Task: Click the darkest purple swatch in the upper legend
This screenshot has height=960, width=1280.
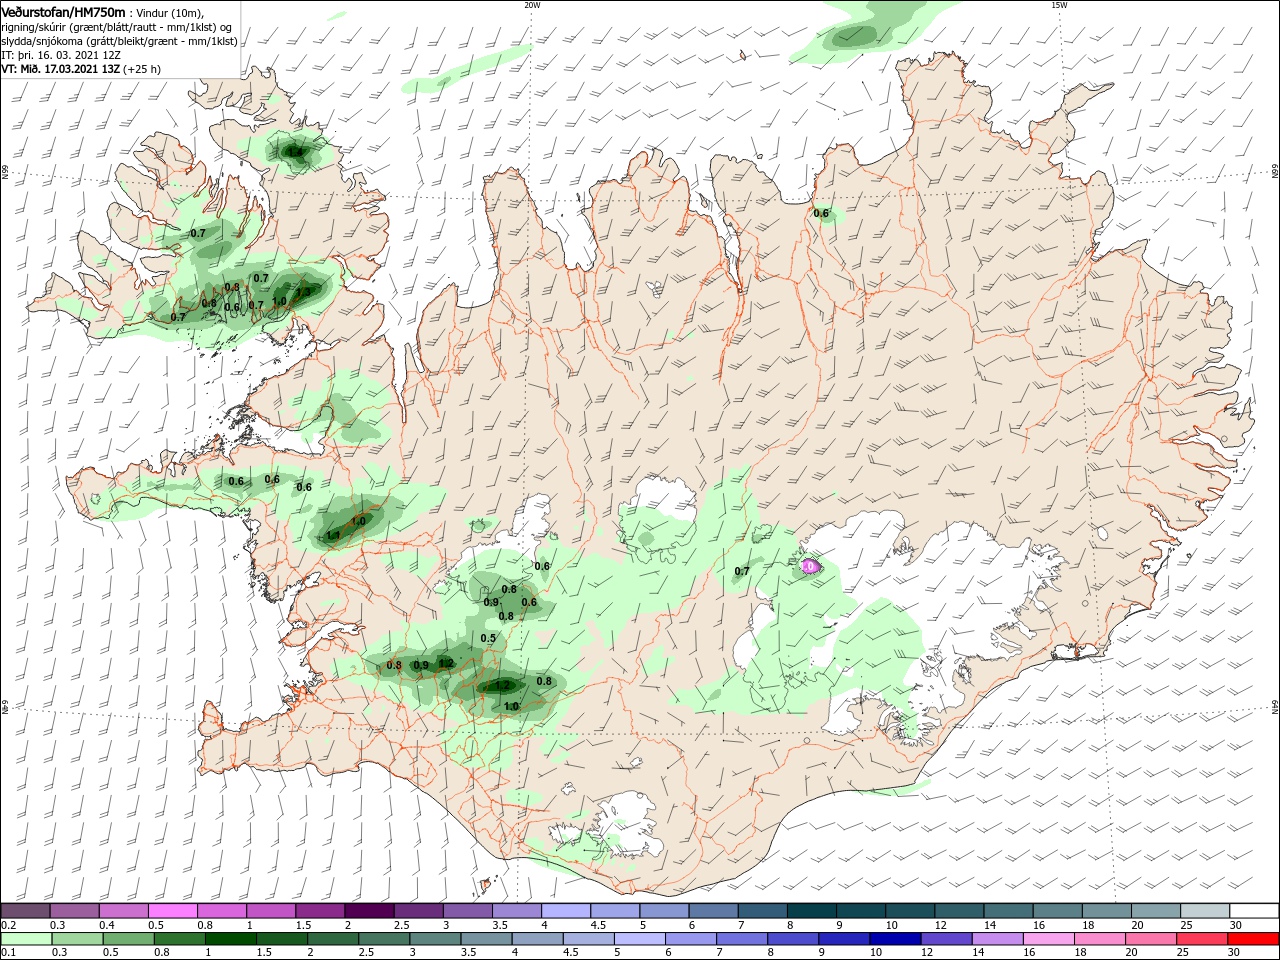Action: point(368,911)
